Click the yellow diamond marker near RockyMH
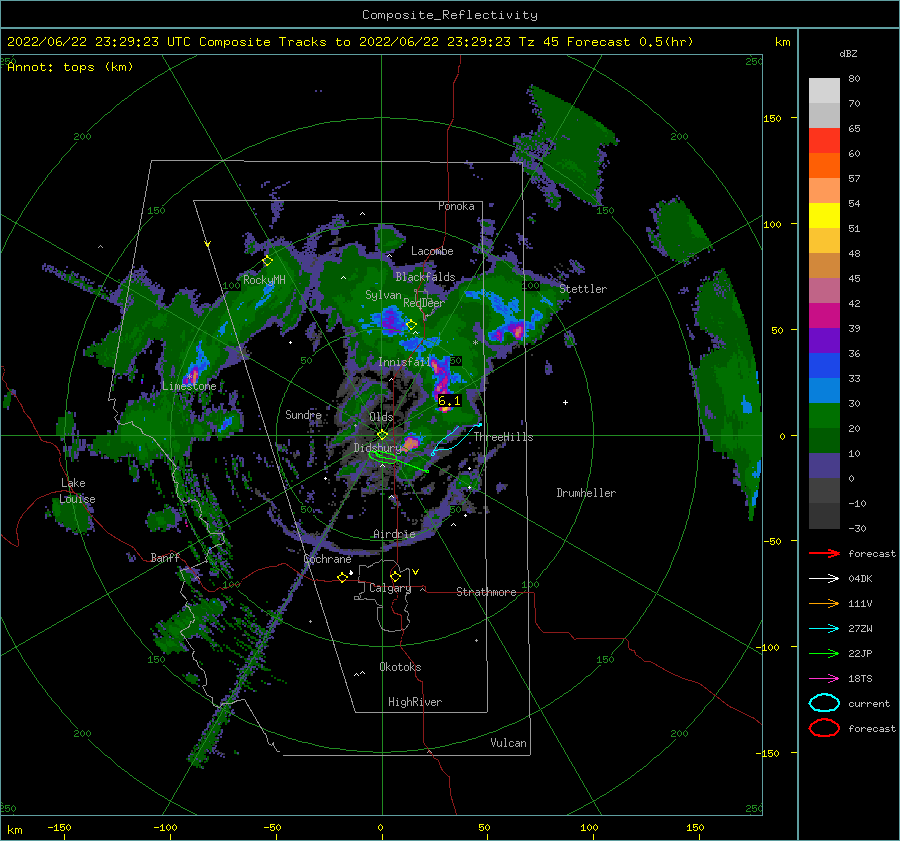The image size is (900, 841). [x=267, y=261]
